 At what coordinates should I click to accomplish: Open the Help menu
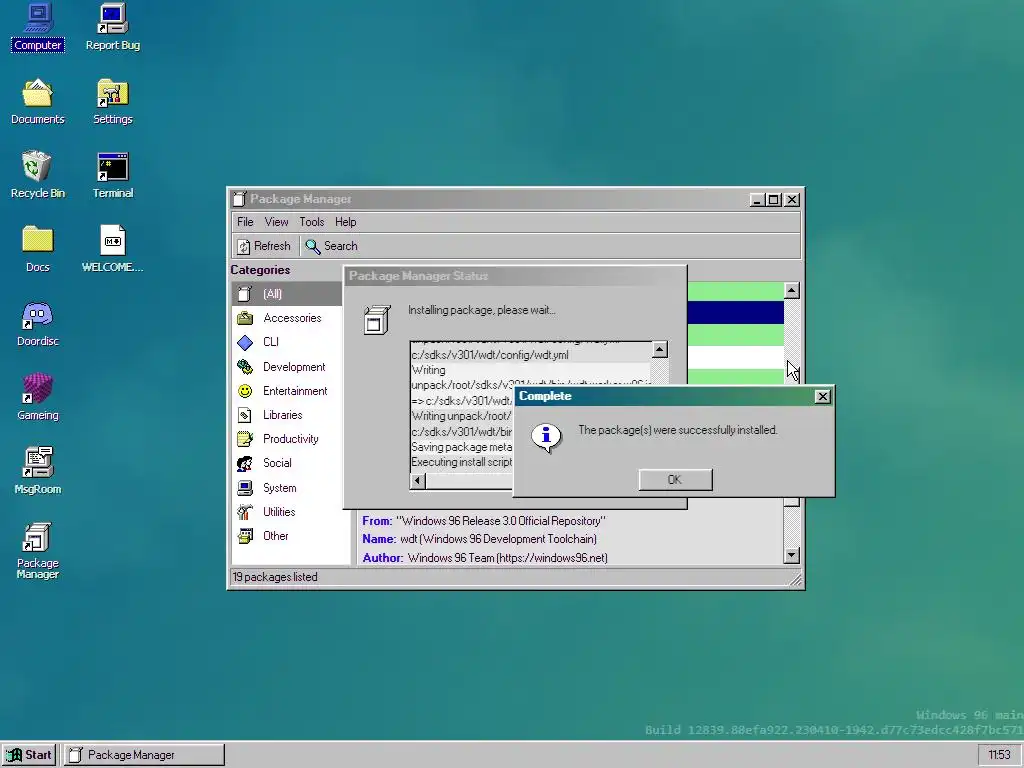pos(345,222)
